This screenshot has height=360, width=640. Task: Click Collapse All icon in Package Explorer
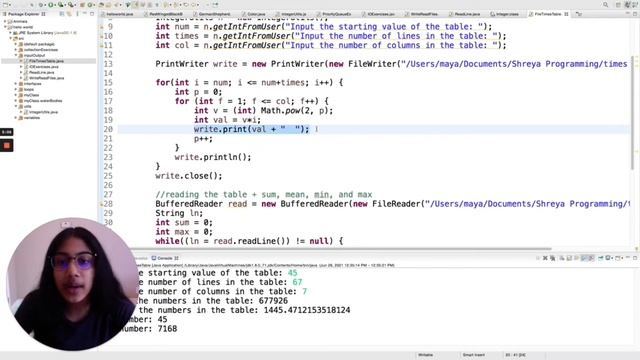62,14
